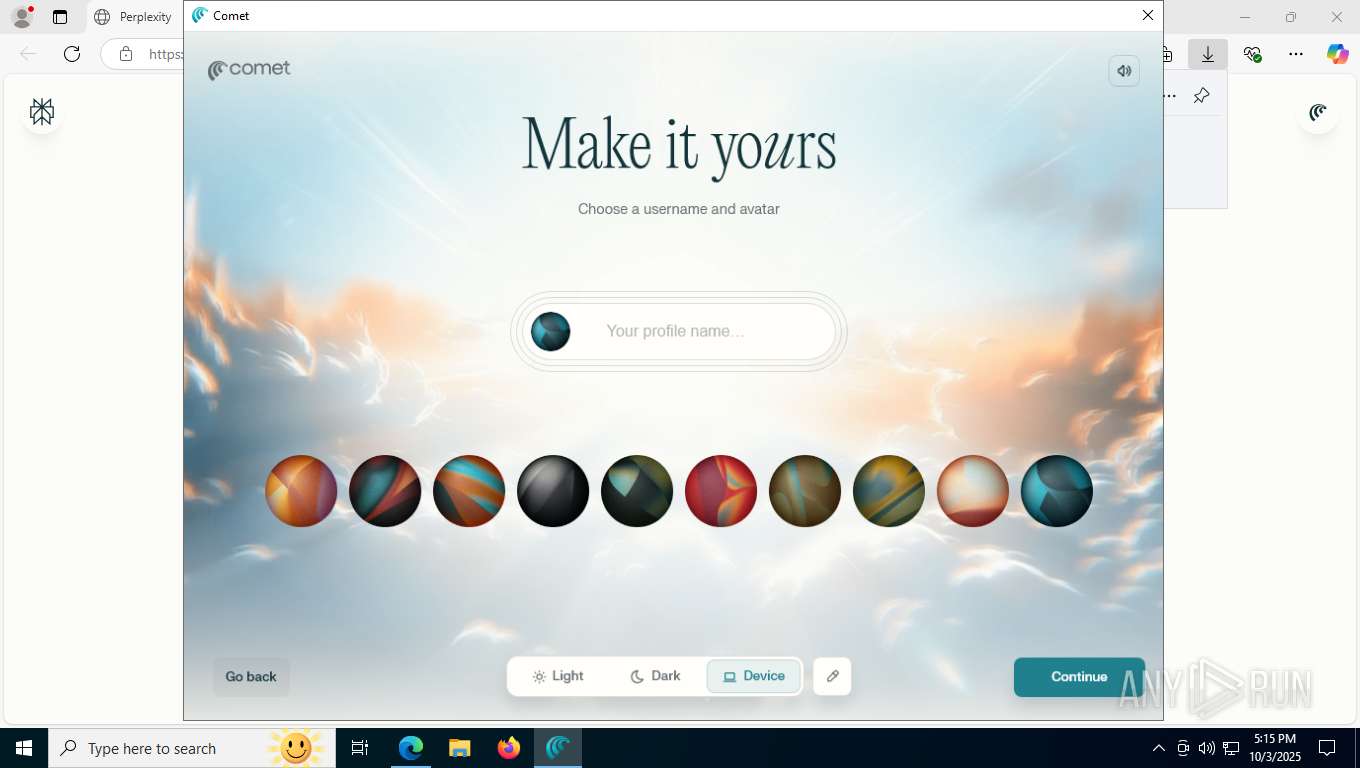
Task: Open the taskbar clock and date
Action: [x=1274, y=748]
